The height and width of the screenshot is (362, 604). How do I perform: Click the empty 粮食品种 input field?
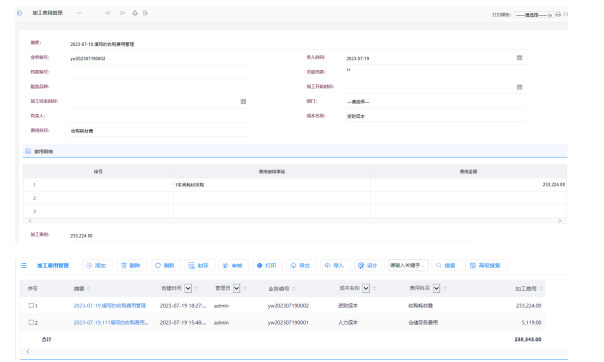[160, 87]
